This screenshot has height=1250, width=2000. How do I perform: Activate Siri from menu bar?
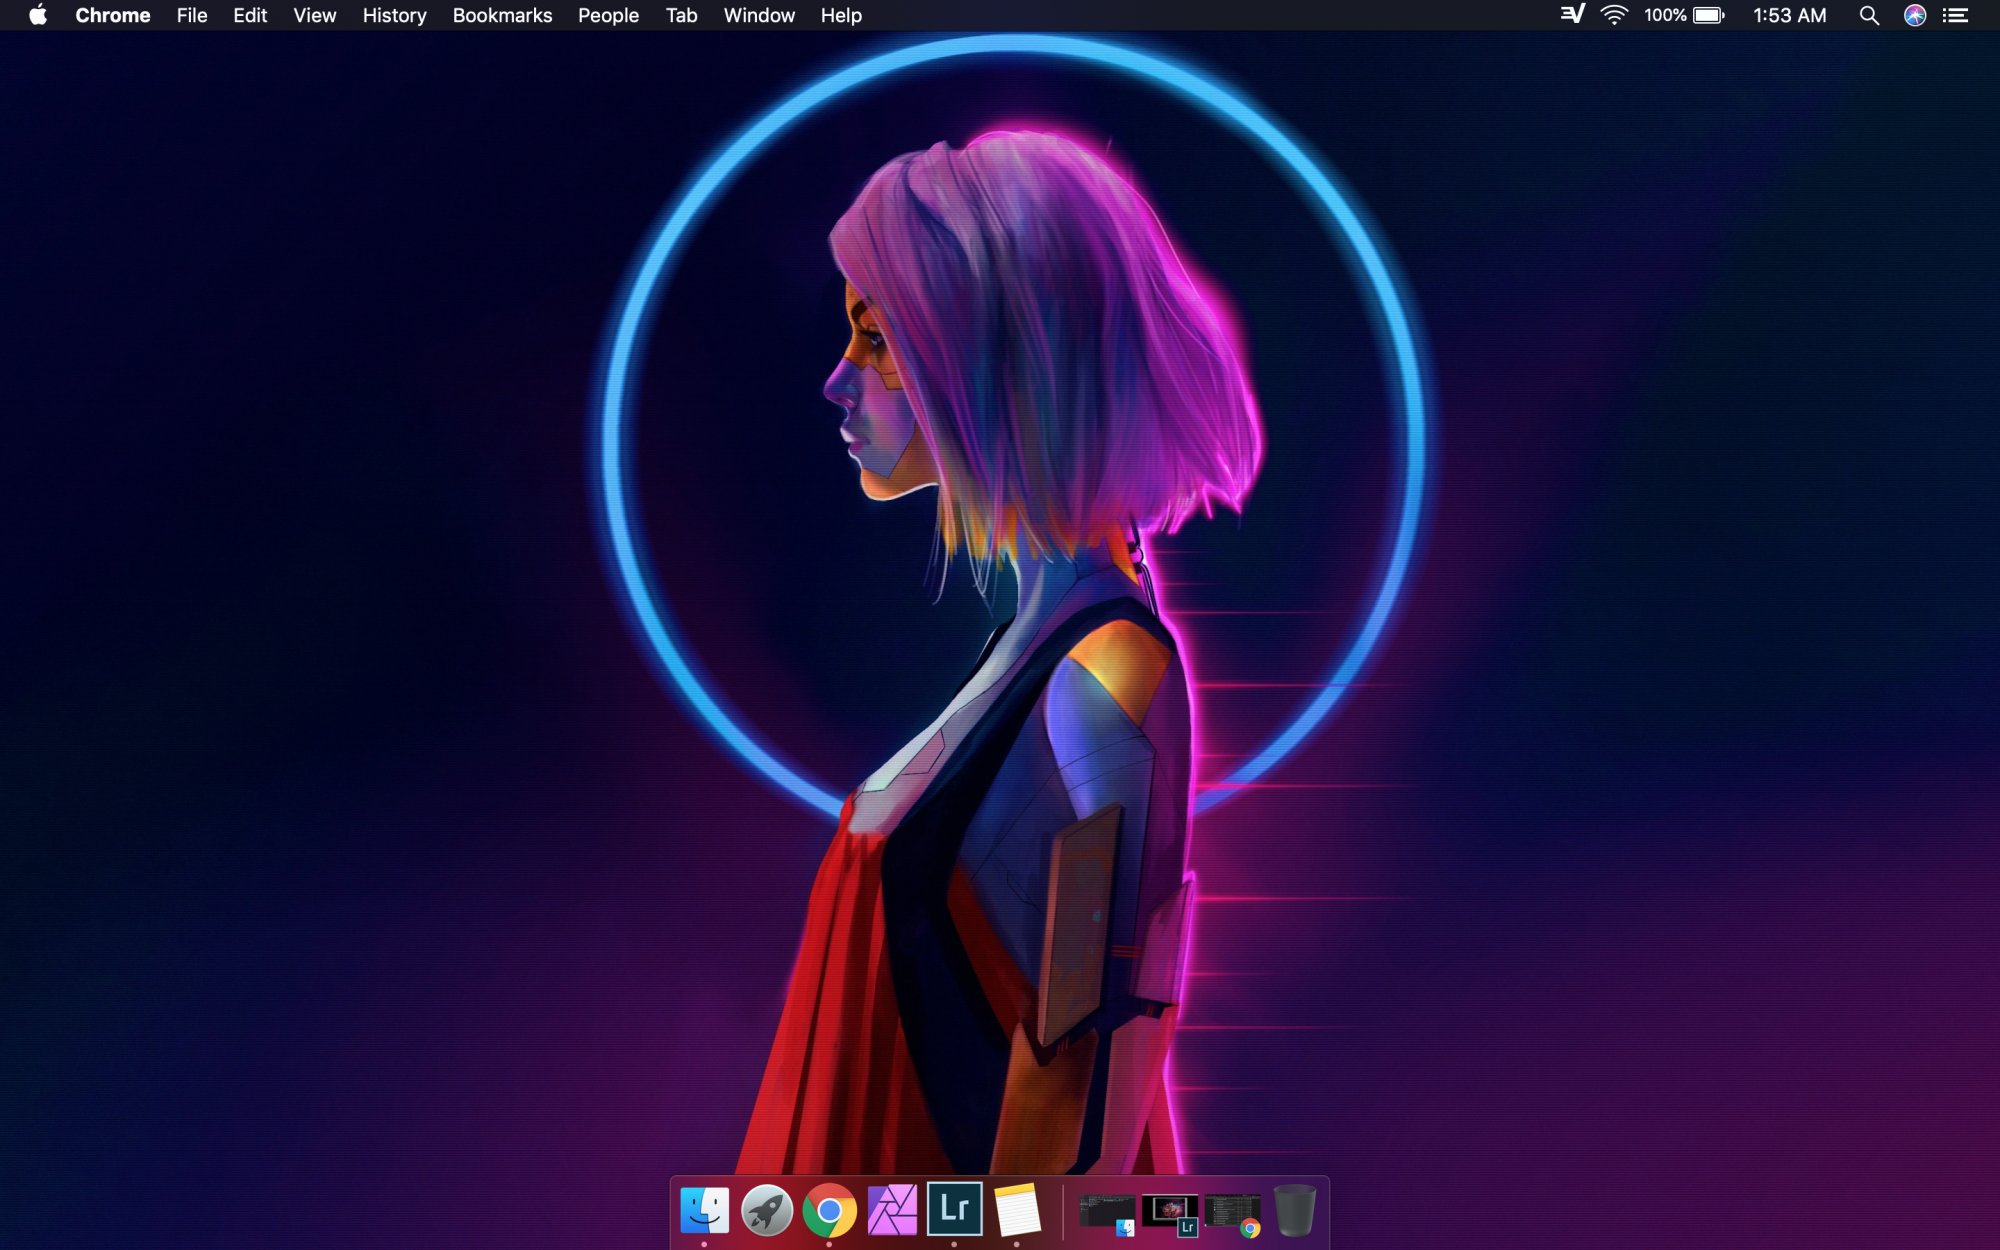click(x=1914, y=15)
